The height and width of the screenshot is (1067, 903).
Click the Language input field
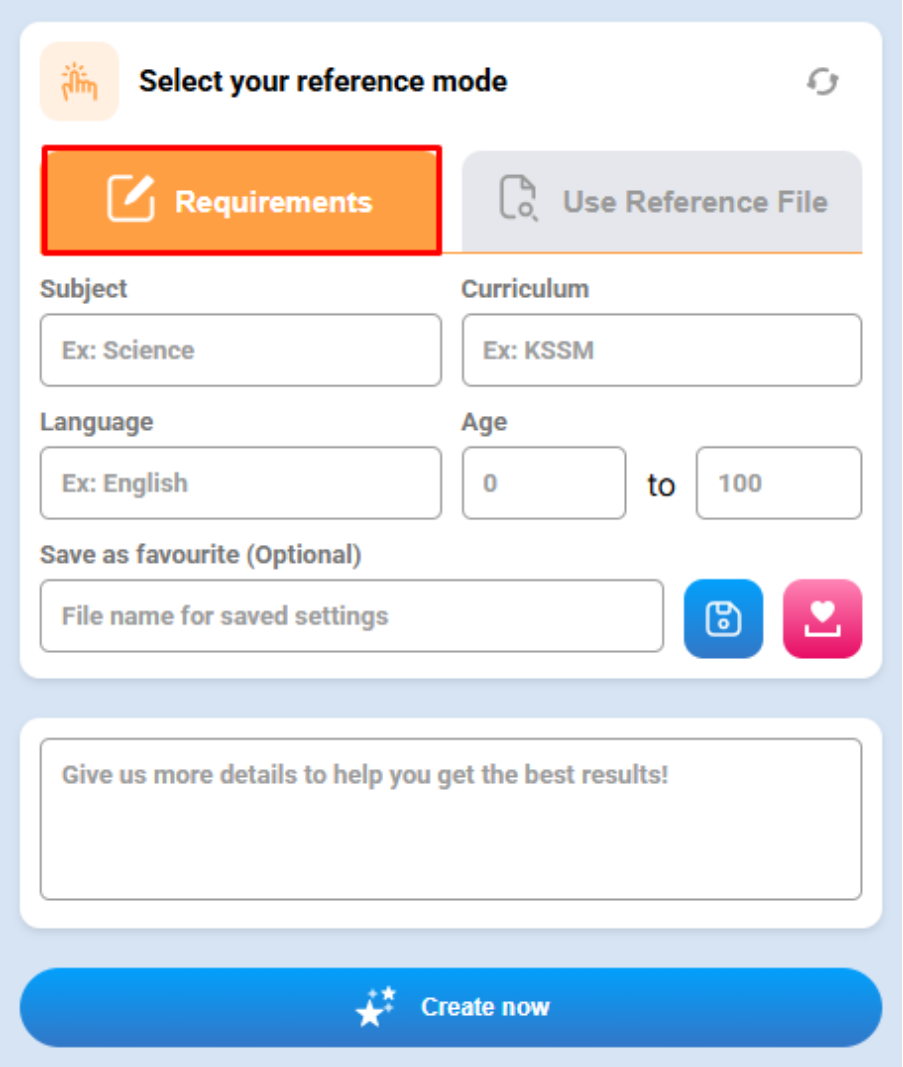[241, 483]
